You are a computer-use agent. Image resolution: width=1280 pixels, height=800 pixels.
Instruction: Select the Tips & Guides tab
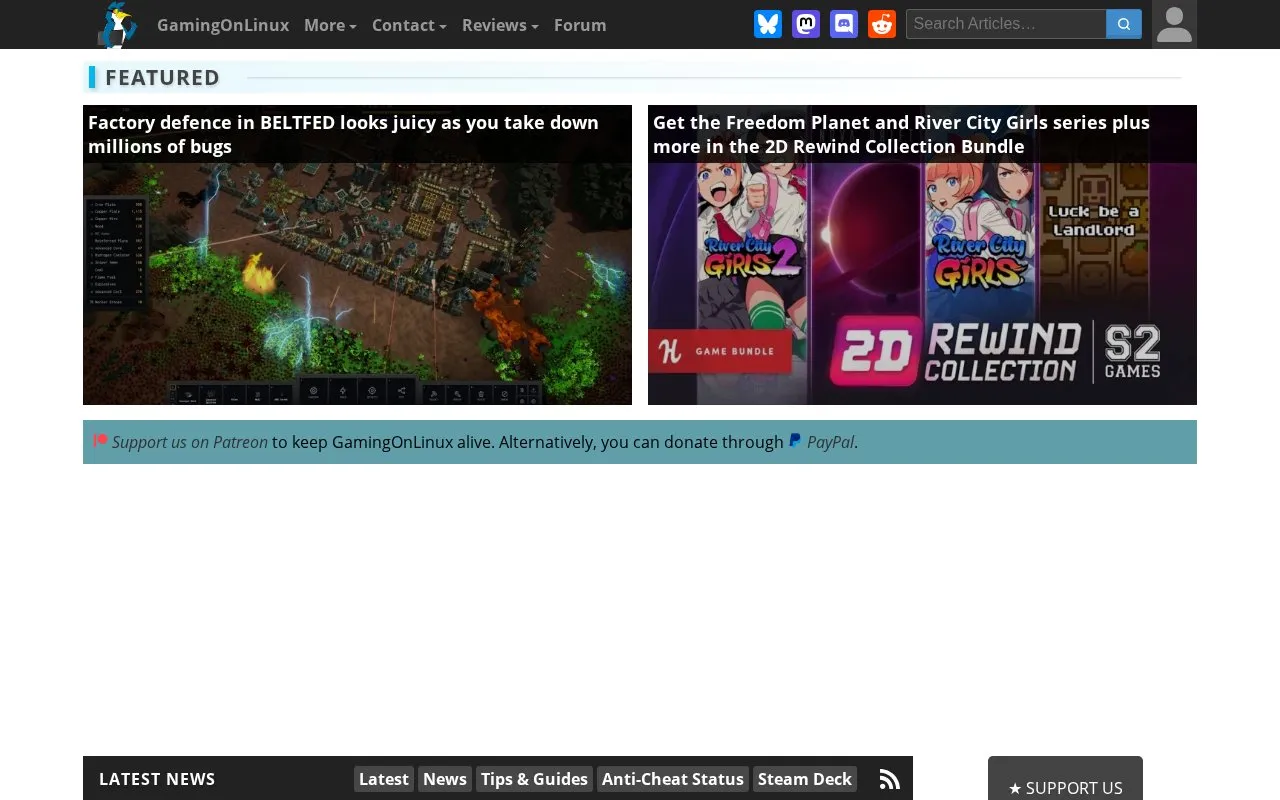tap(534, 779)
